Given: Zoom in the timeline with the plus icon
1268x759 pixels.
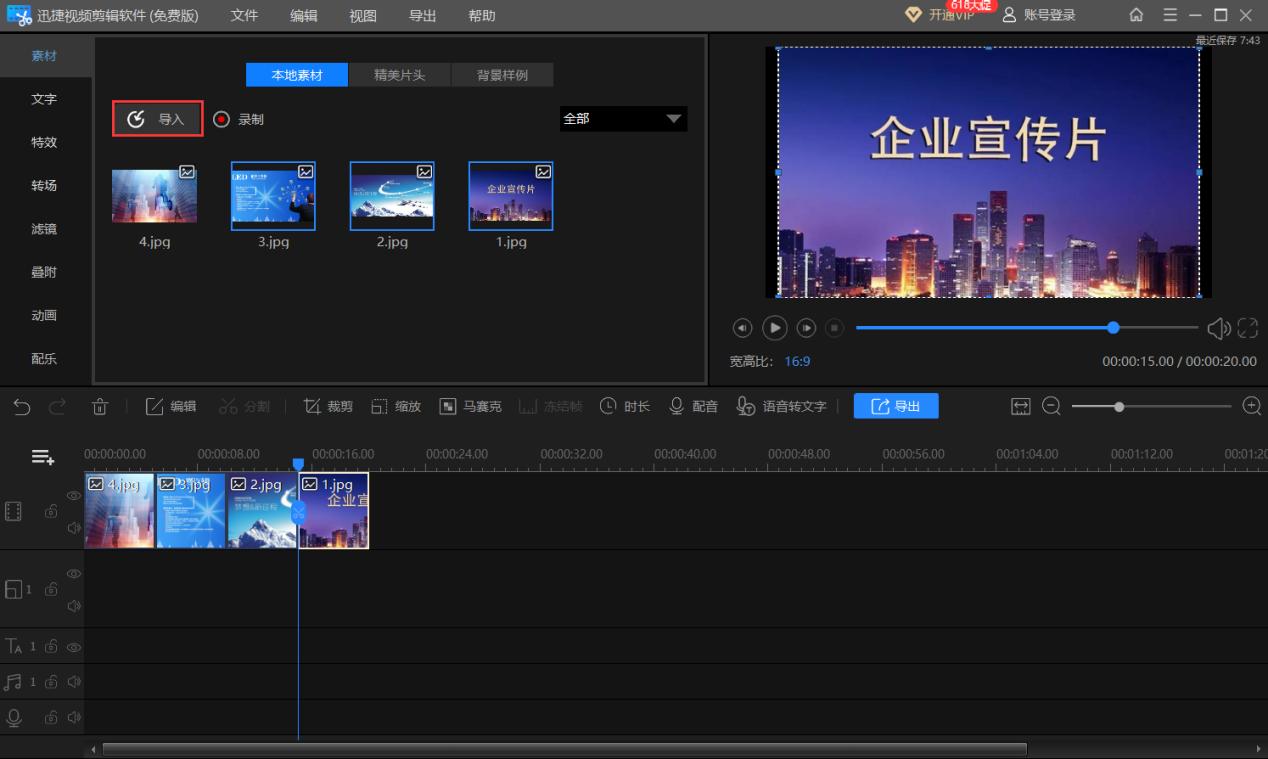Looking at the screenshot, I should pyautogui.click(x=1251, y=406).
